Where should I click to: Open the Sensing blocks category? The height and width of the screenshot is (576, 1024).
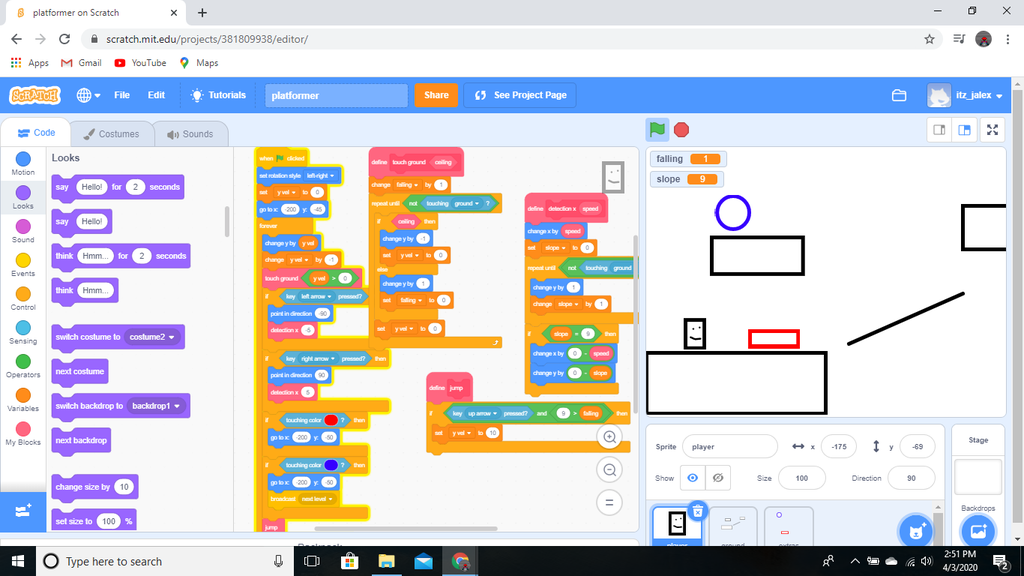[23, 332]
